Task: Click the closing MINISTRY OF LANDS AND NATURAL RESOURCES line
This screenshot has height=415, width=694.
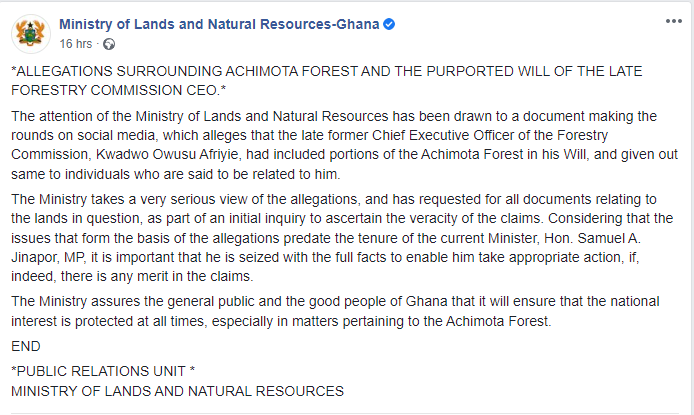Action: click(177, 391)
